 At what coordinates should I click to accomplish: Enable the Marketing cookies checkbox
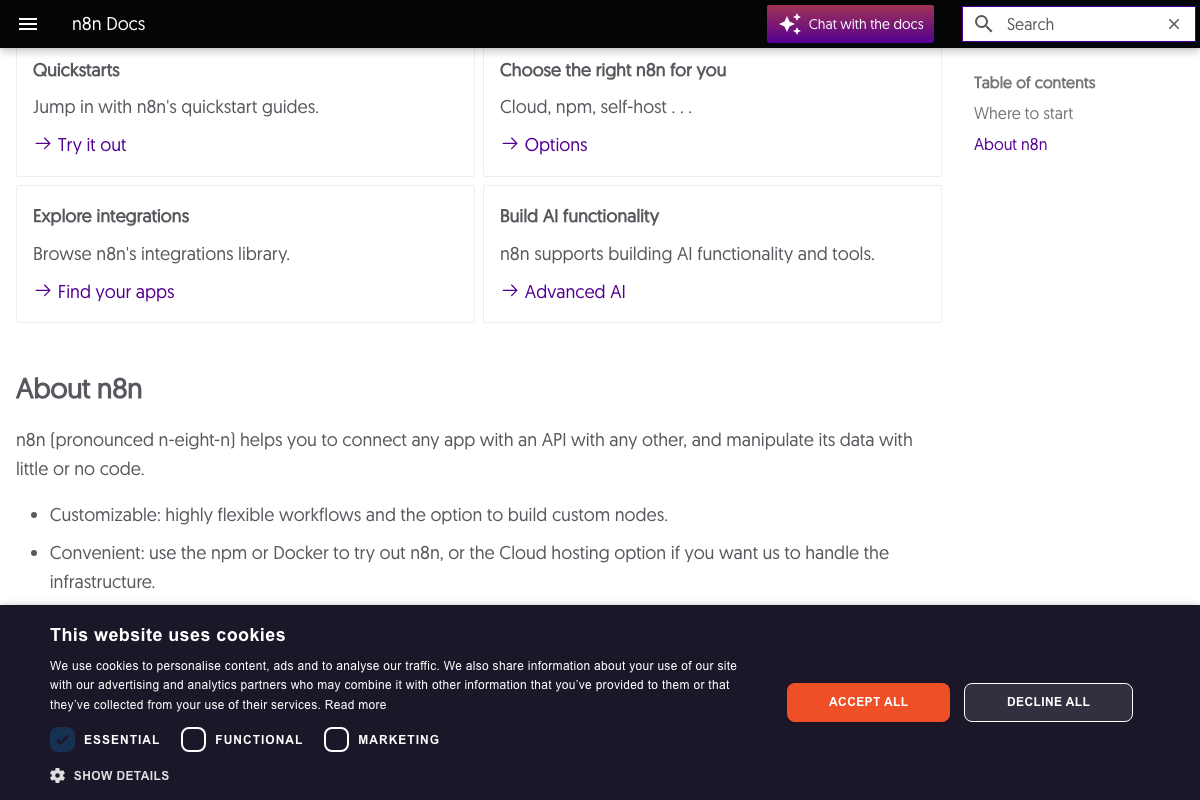coord(336,739)
